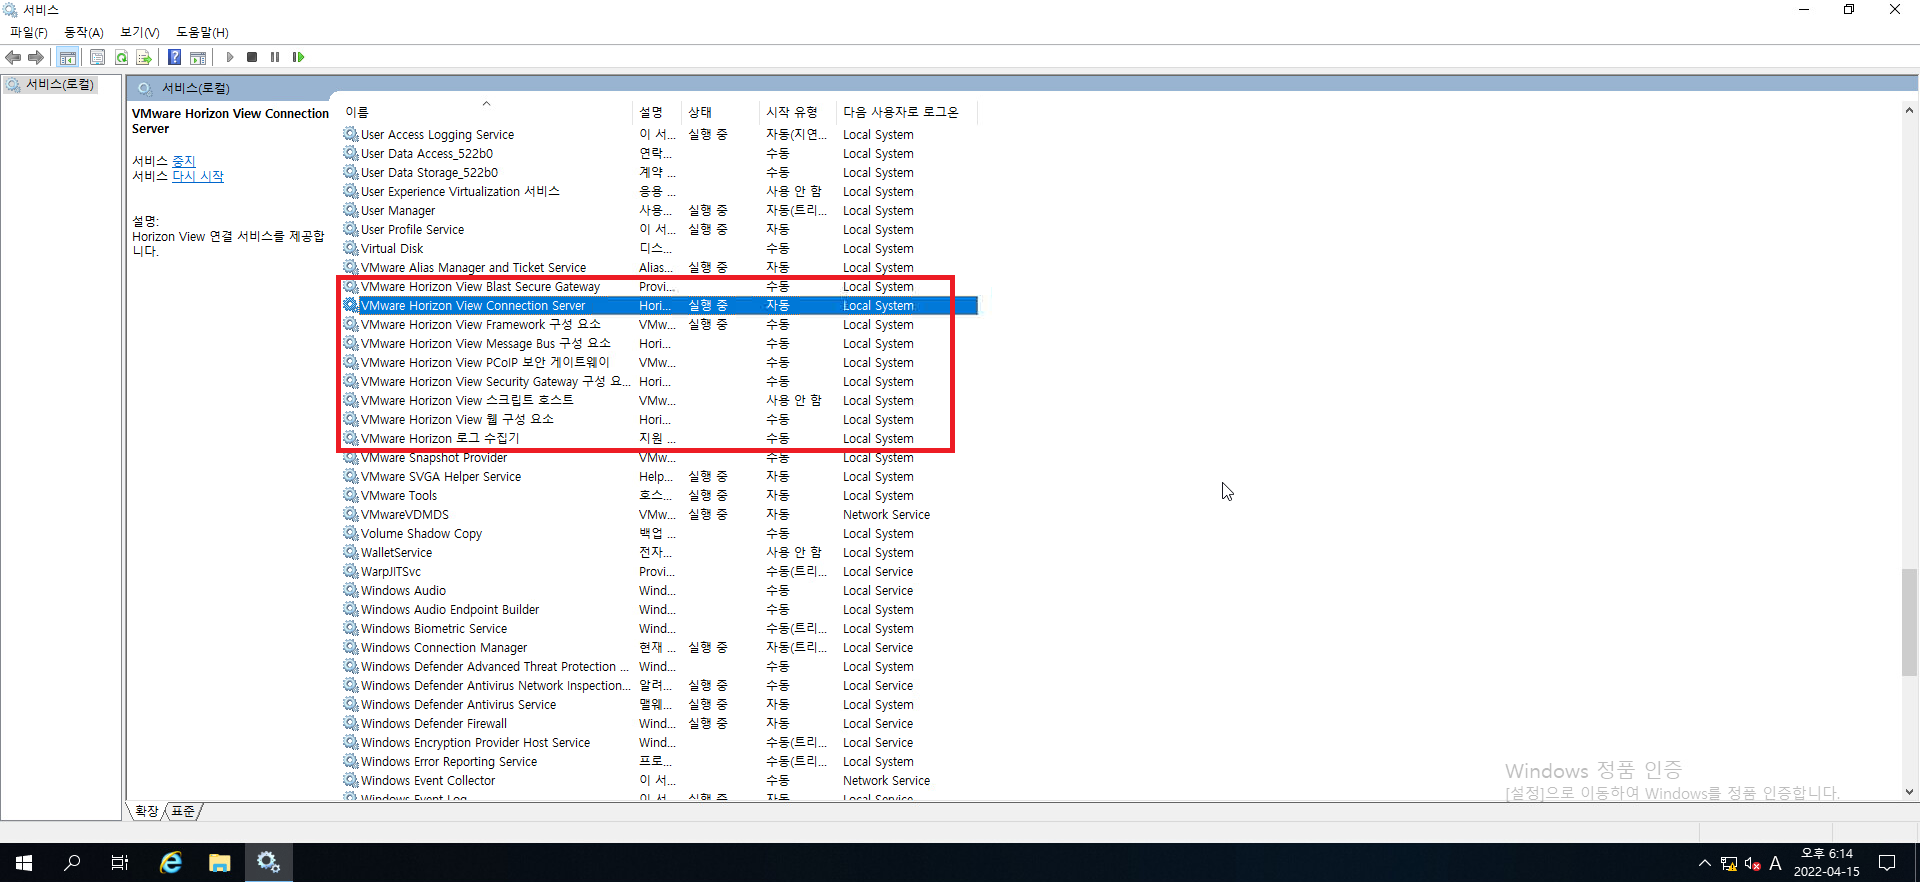Select the User Data Access_522b0 service
Screen dimensions: 1920x882
tap(659, 154)
